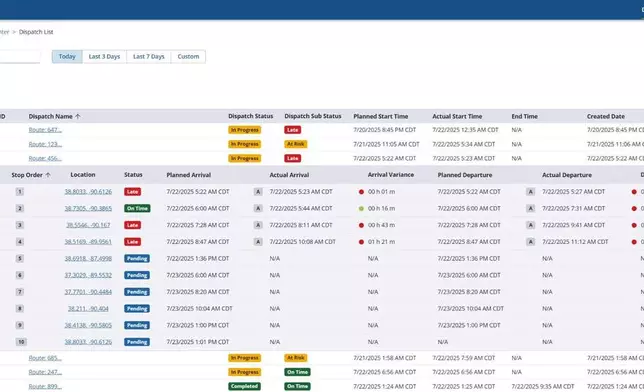Click the A icon beside 9:41 AM departure
Image resolution: width=644 pixels, height=392 pixels.
point(531,225)
